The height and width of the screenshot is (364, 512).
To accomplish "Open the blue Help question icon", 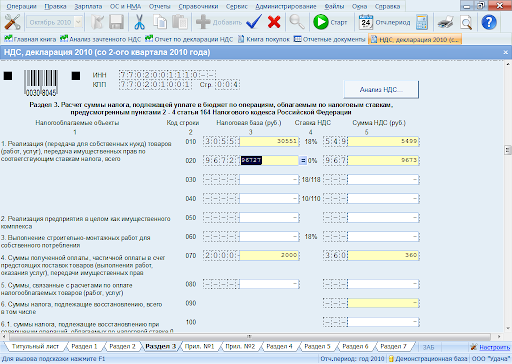I will [x=489, y=22].
